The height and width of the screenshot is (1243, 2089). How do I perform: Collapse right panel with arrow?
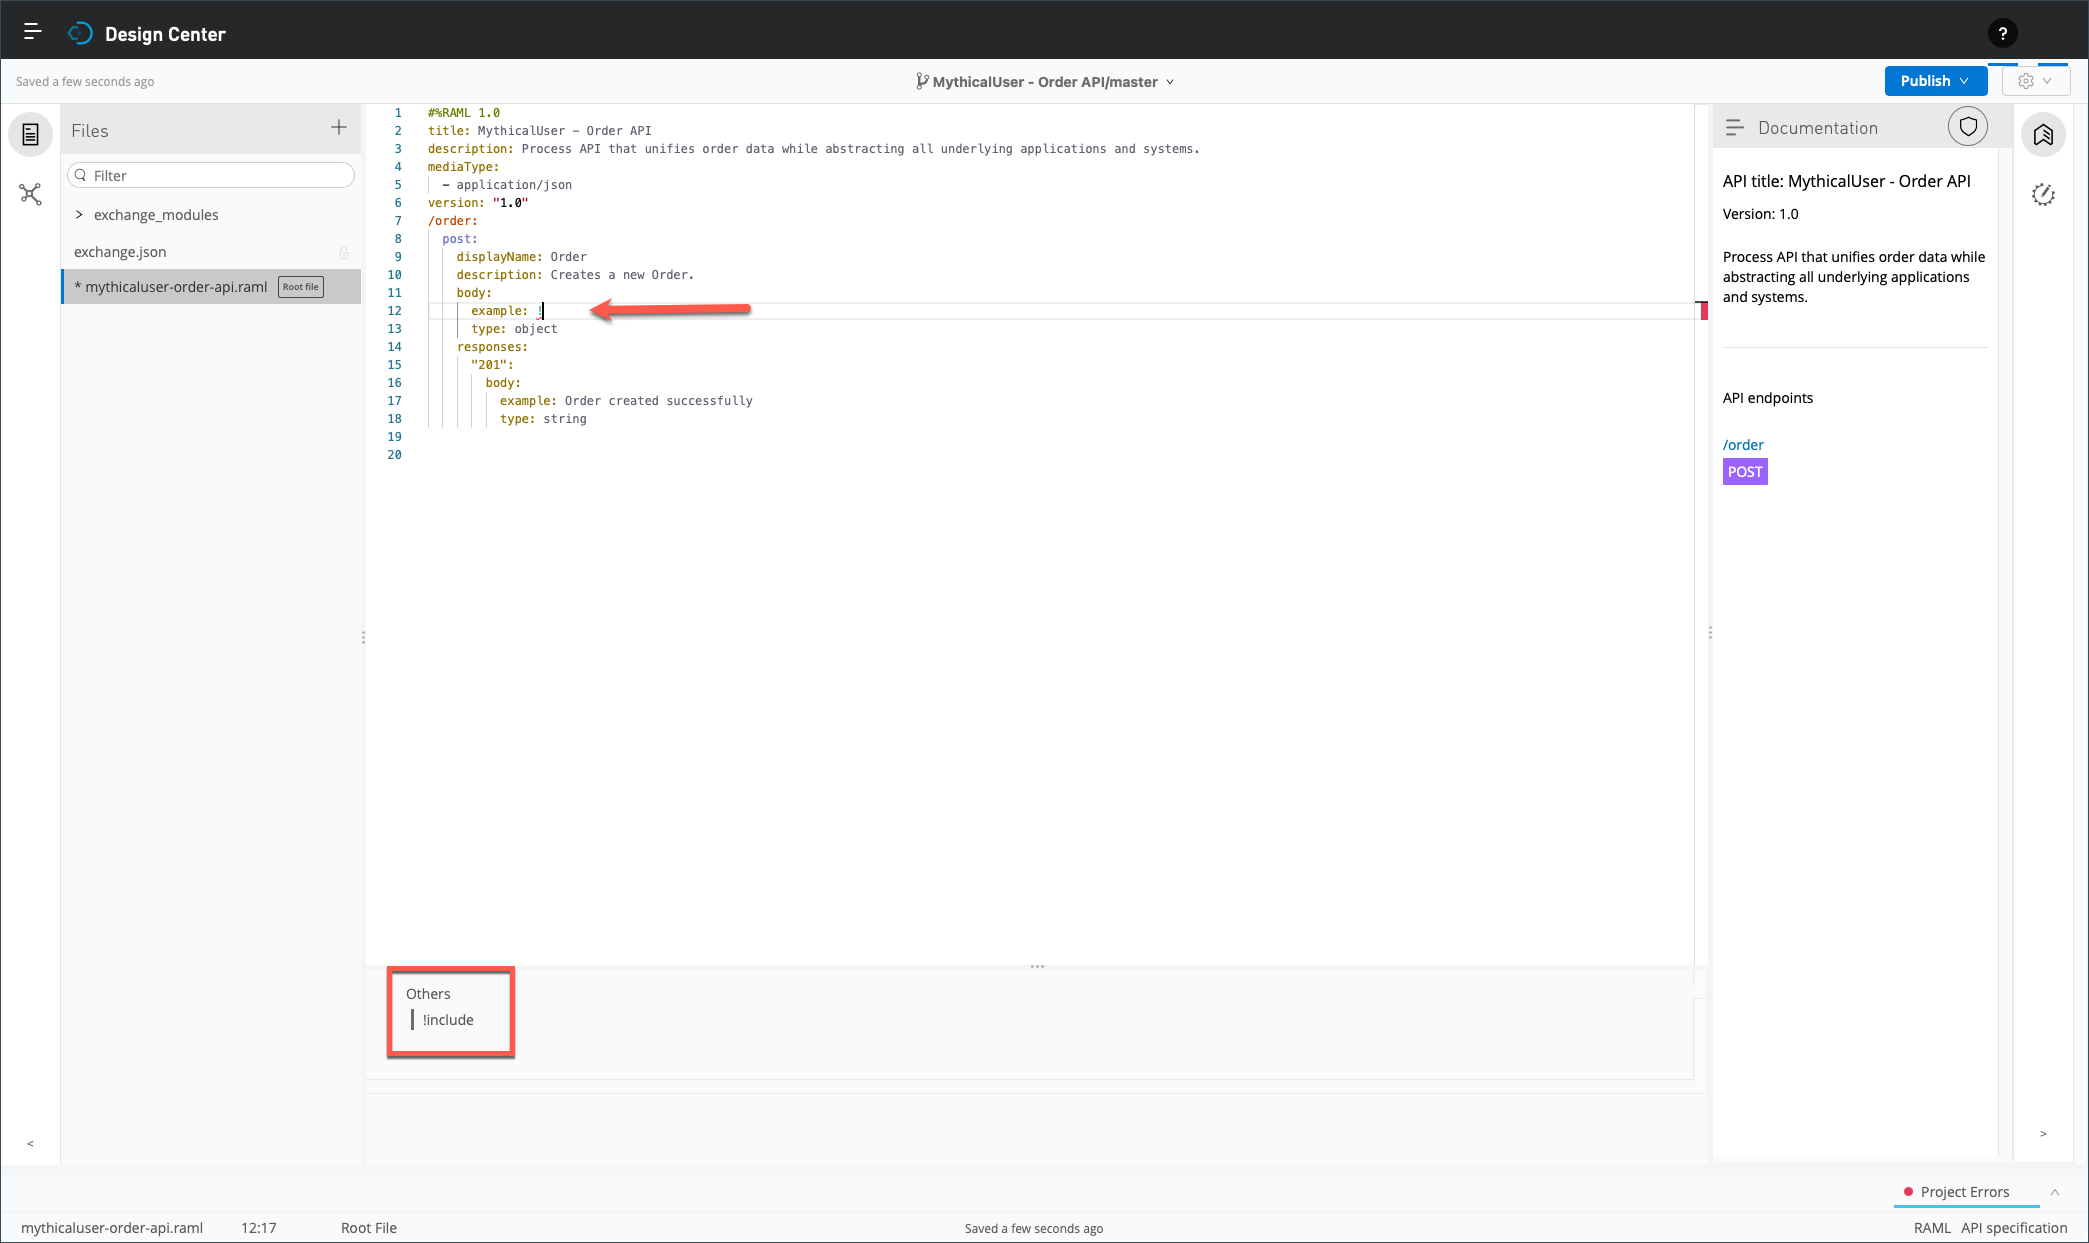[2043, 1133]
